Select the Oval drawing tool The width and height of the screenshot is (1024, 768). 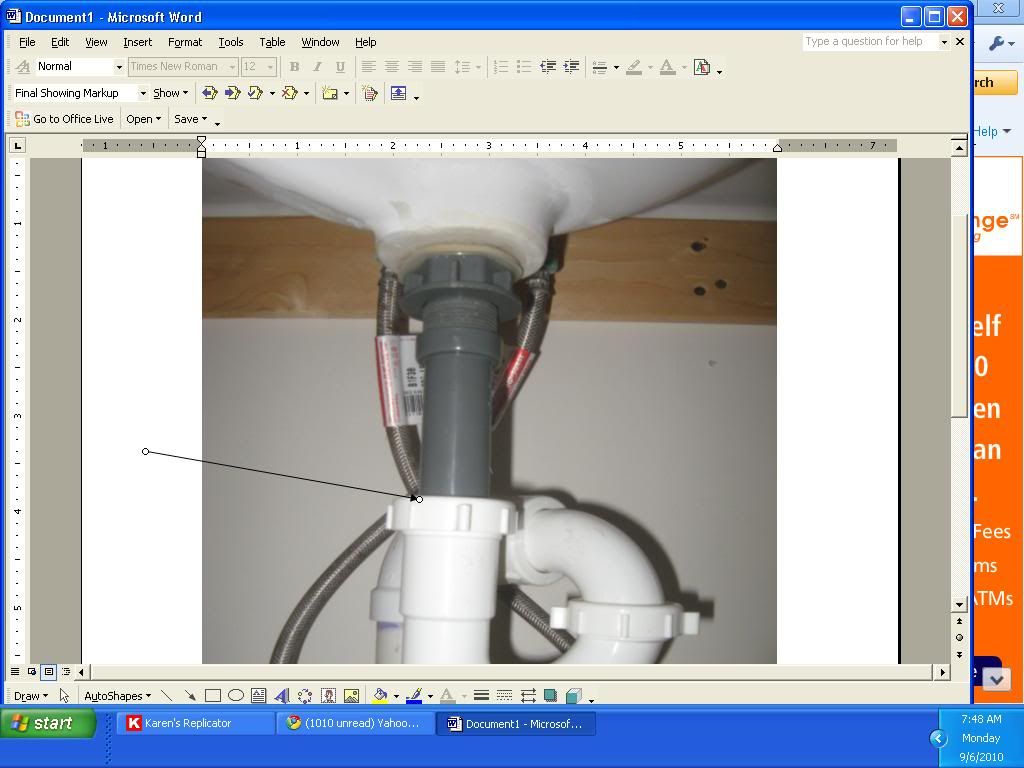[x=236, y=695]
